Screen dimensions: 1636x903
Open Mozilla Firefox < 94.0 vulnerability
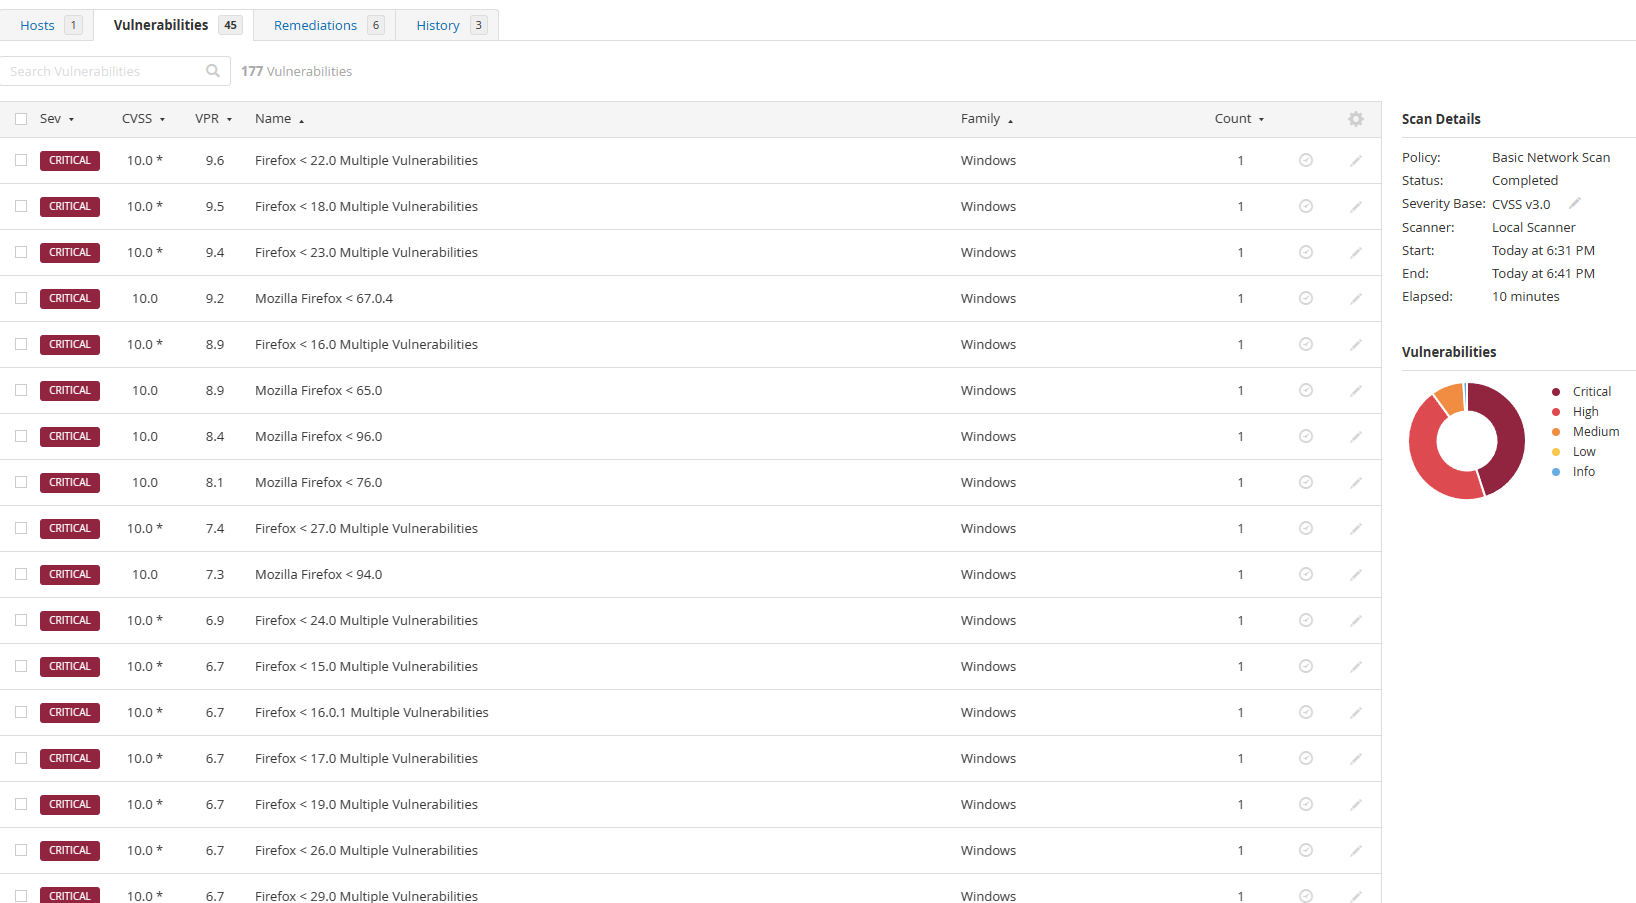click(x=318, y=574)
